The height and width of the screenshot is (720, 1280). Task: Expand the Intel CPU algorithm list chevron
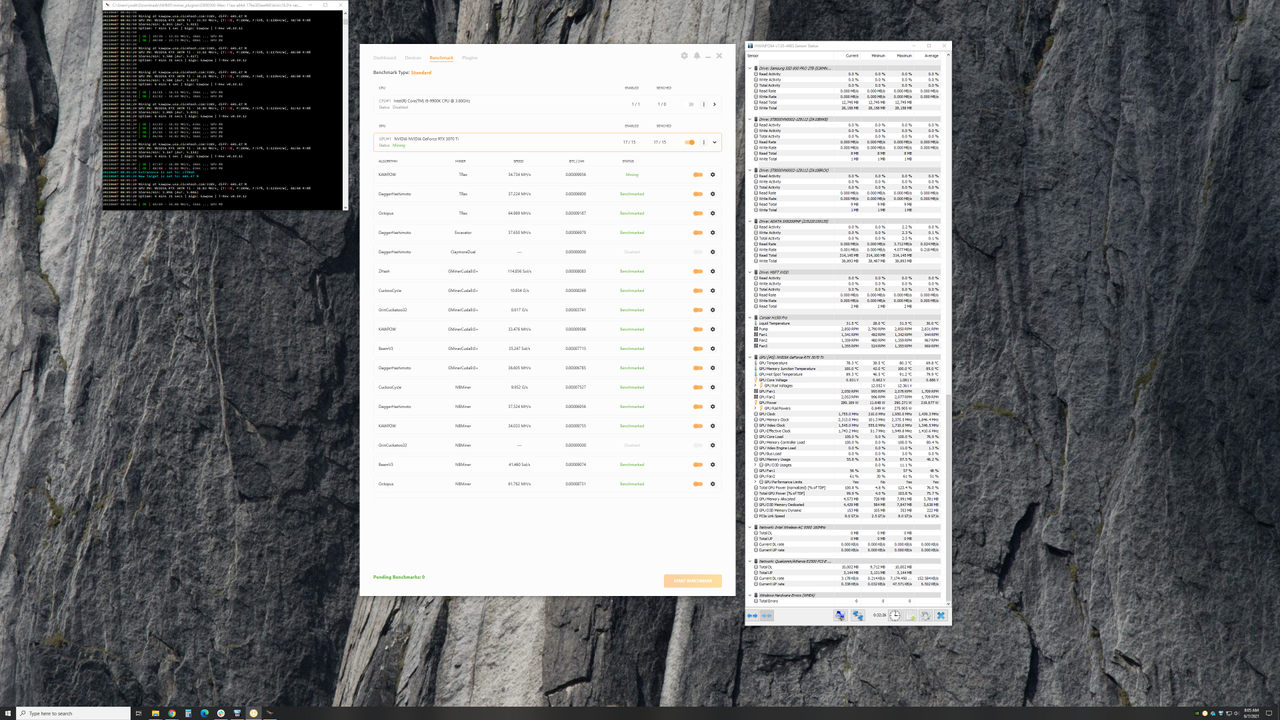[x=714, y=104]
